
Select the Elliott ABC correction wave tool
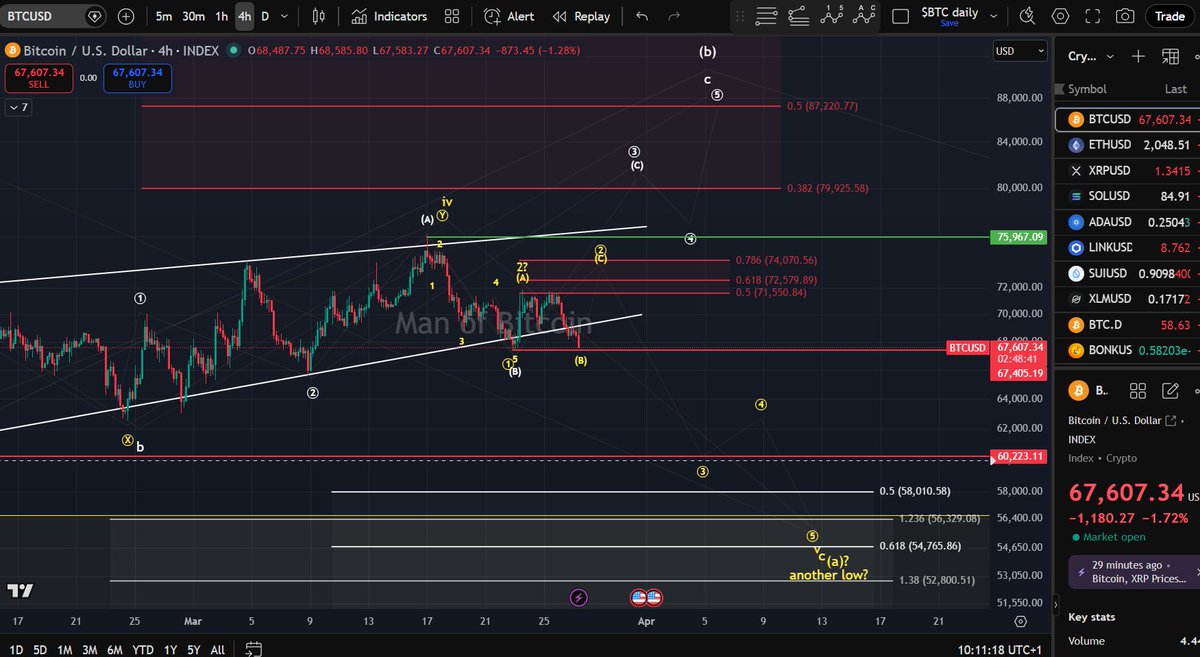click(865, 17)
